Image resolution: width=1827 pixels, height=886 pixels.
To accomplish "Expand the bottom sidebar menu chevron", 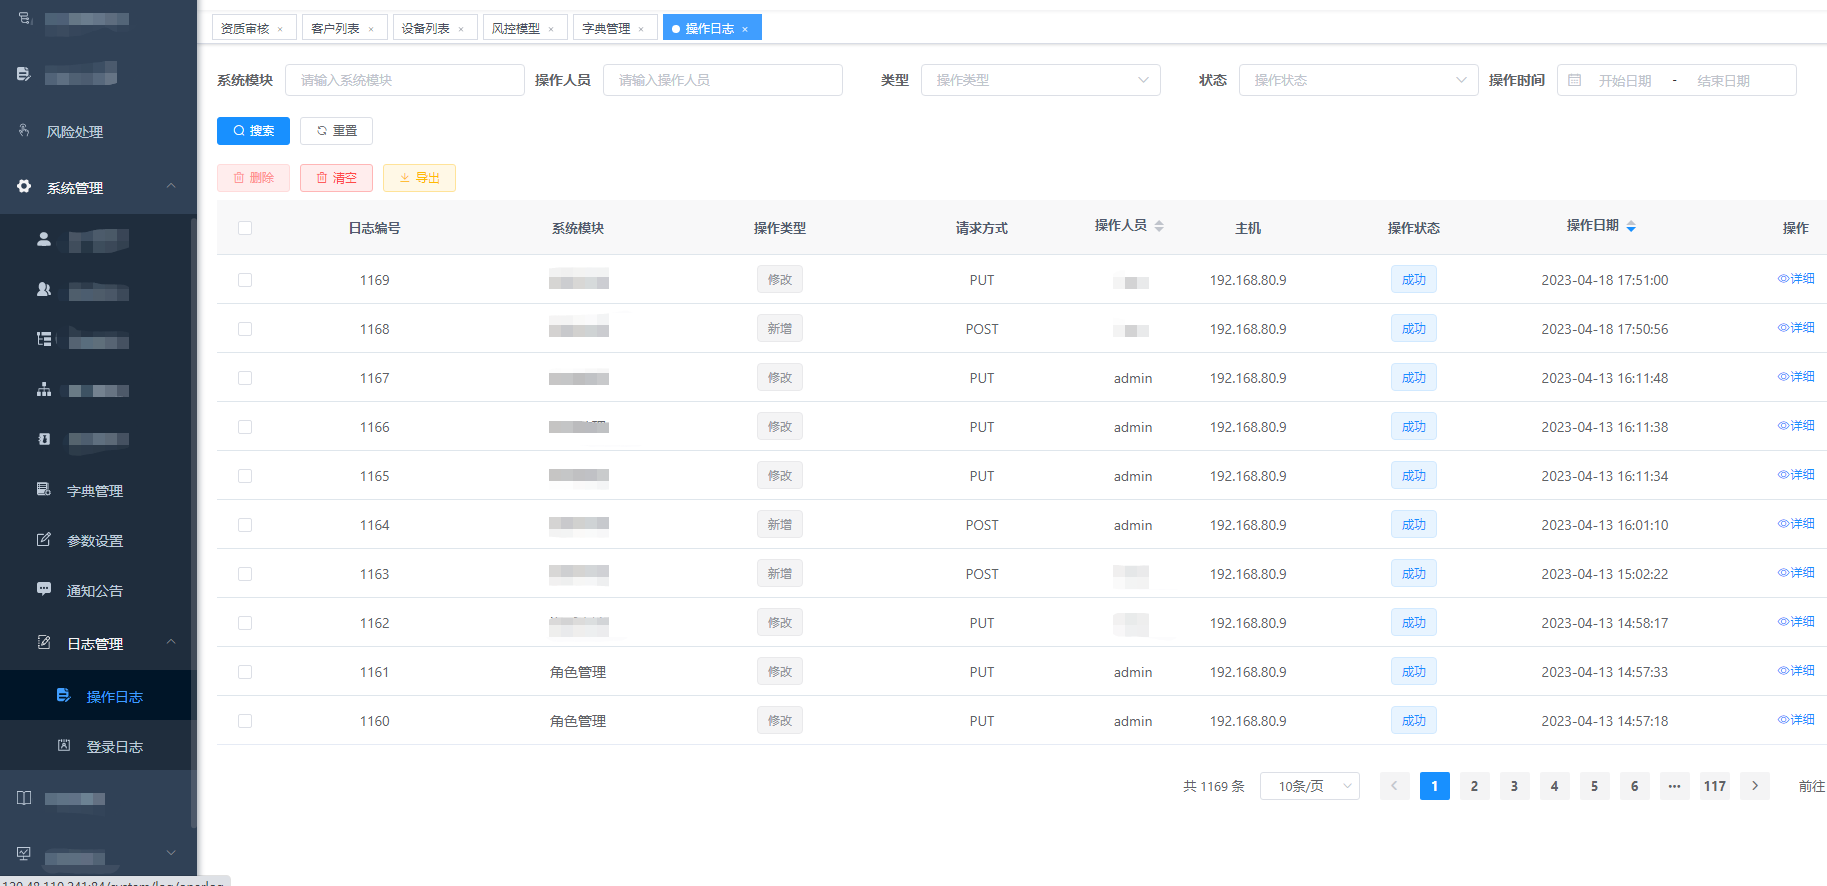I will [x=171, y=853].
